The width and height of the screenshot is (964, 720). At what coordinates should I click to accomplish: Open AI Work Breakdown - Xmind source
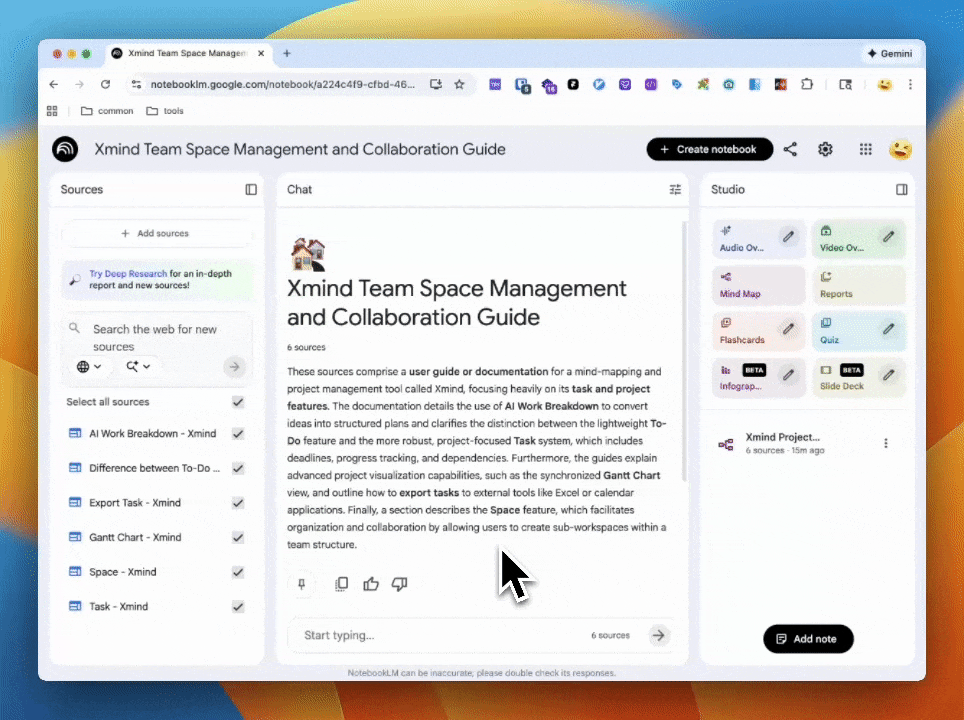tap(152, 433)
